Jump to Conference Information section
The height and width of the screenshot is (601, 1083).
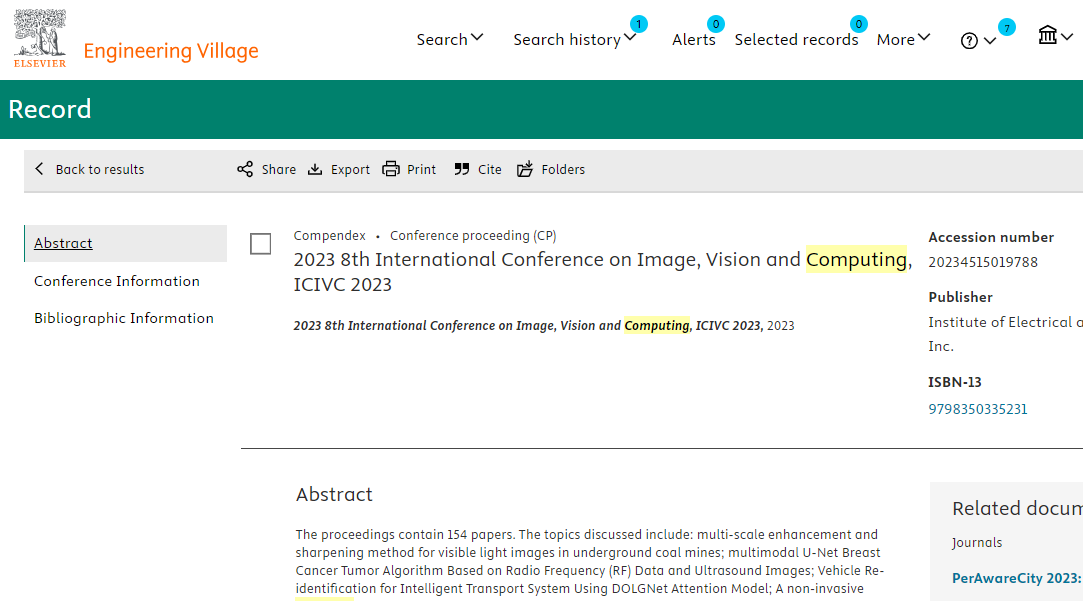tap(117, 281)
